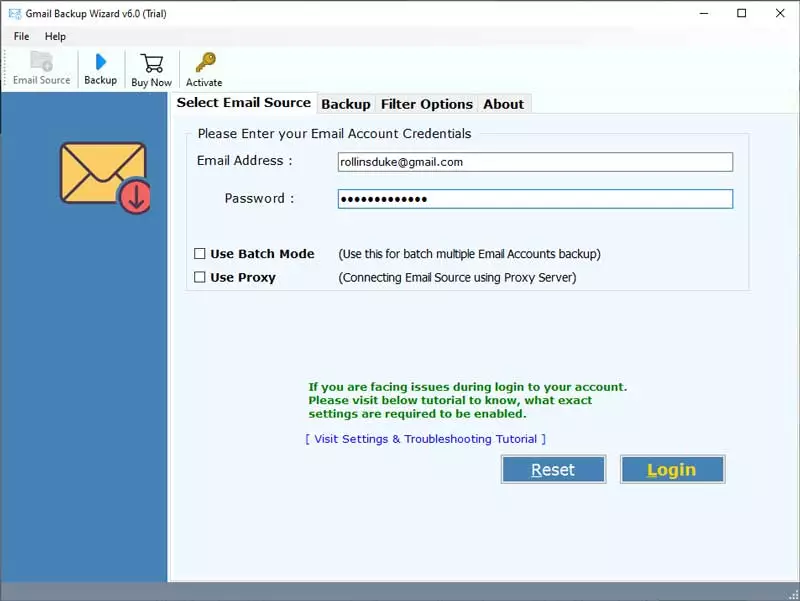Click the Email Address input field

pyautogui.click(x=535, y=162)
